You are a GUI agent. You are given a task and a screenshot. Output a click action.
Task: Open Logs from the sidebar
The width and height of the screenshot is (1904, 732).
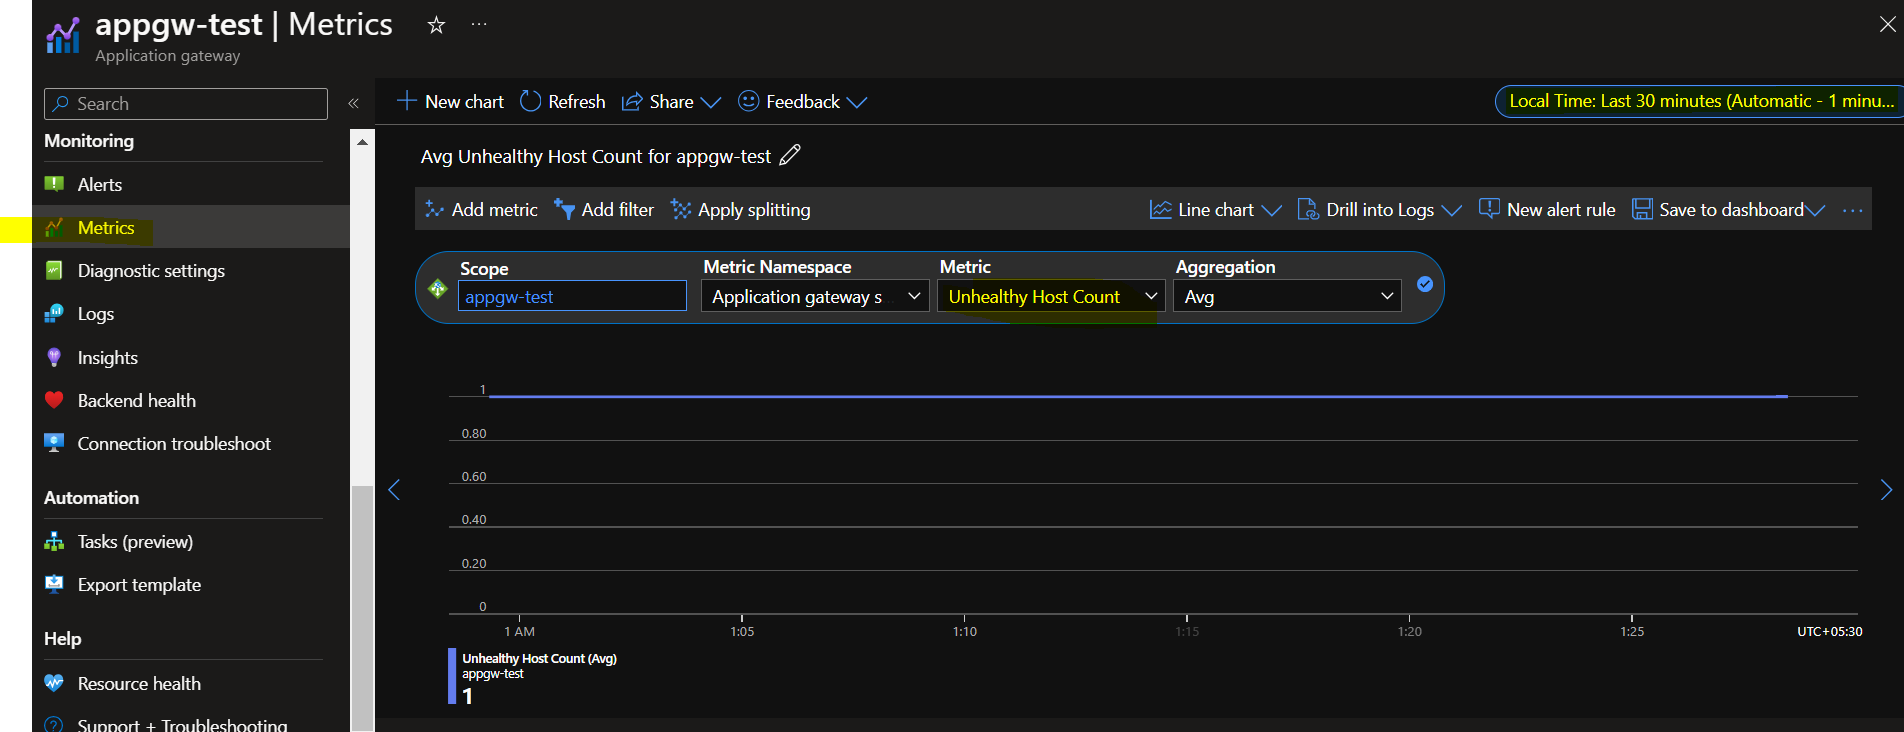[x=95, y=314]
